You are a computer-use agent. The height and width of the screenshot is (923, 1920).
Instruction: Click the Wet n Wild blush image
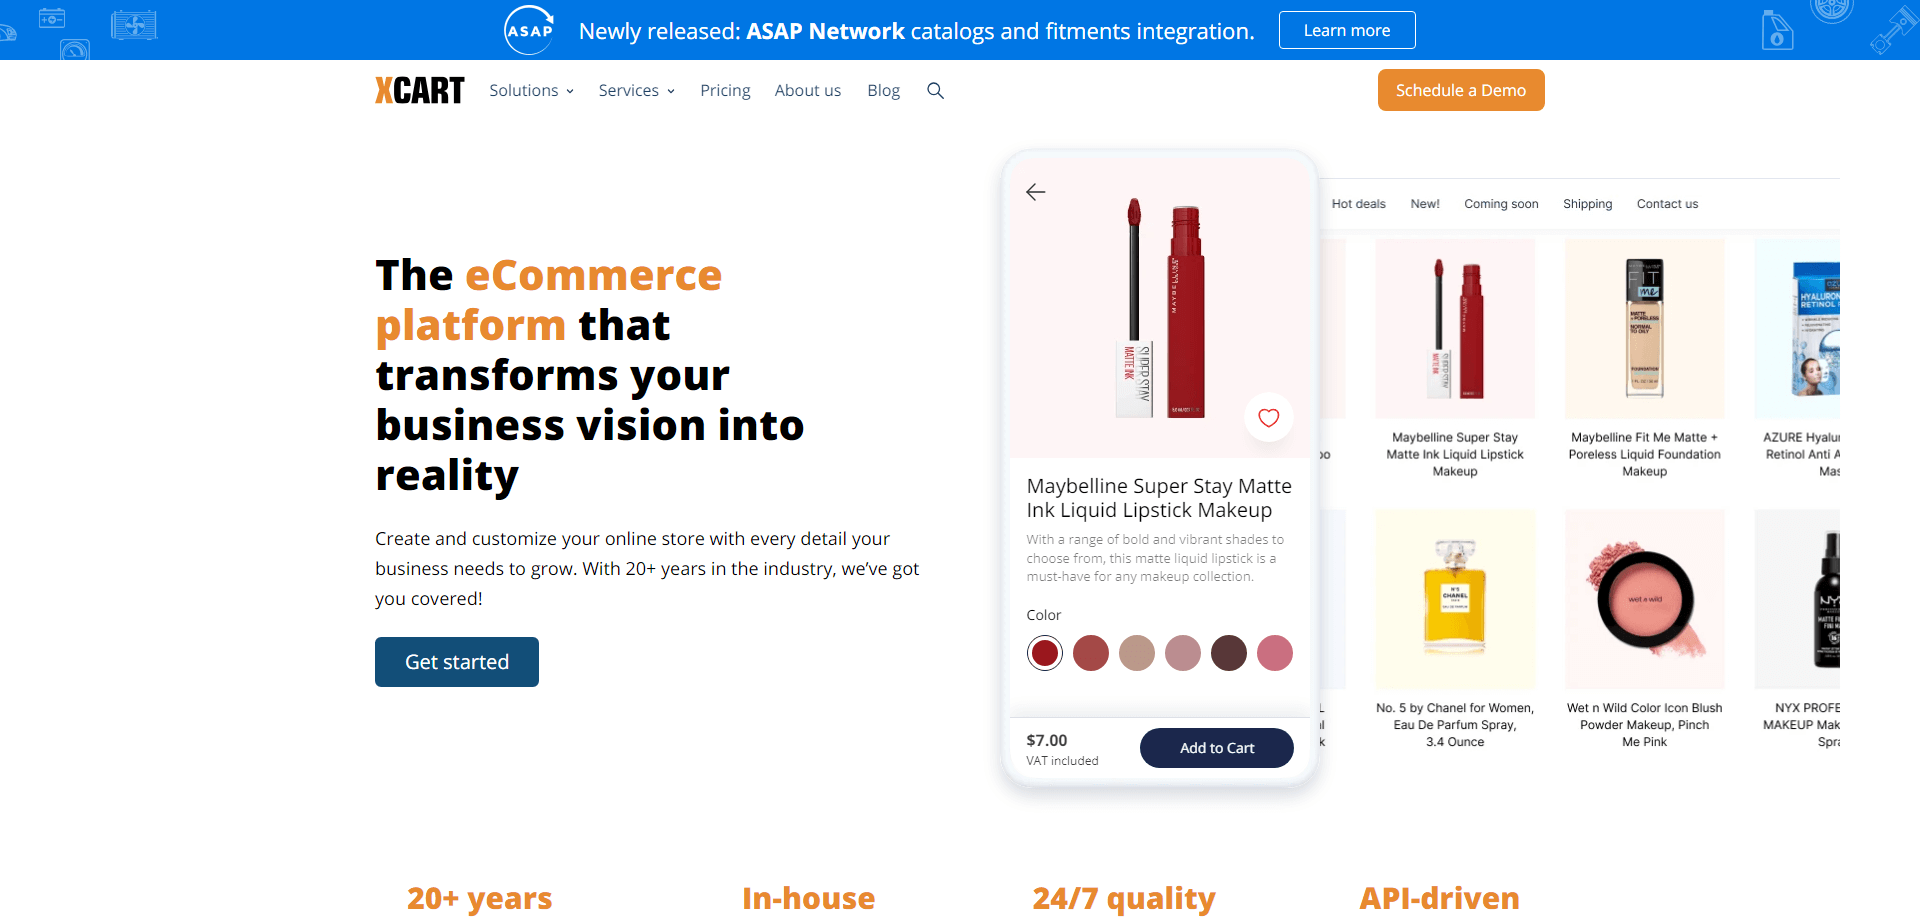[1644, 598]
